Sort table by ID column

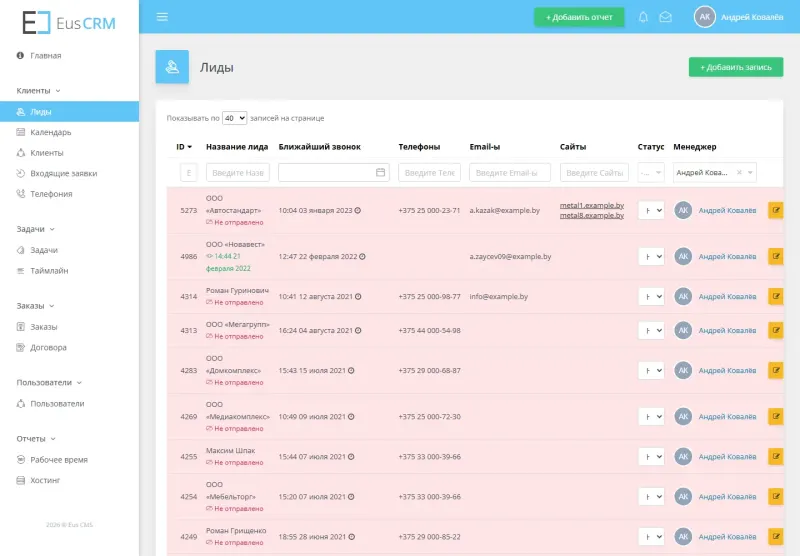click(x=184, y=147)
